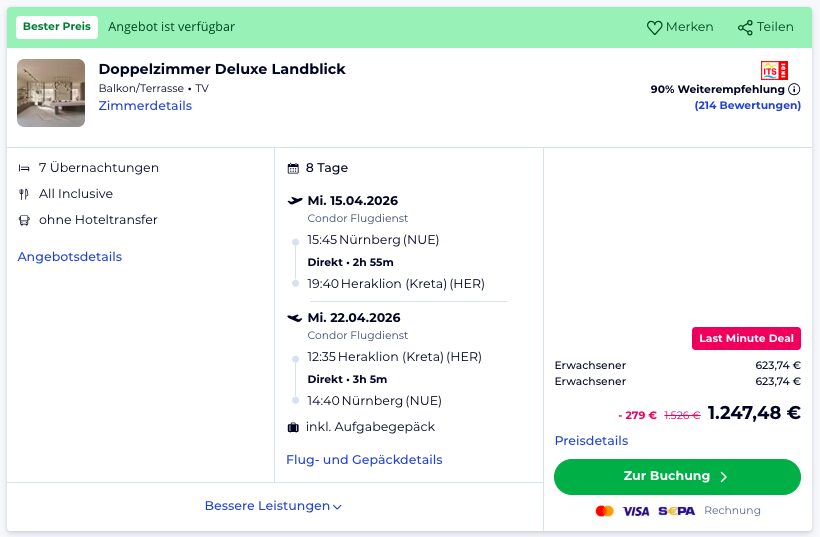Screen dimensions: 820x537
Task: Click the Zur Buchung button
Action: [677, 476]
